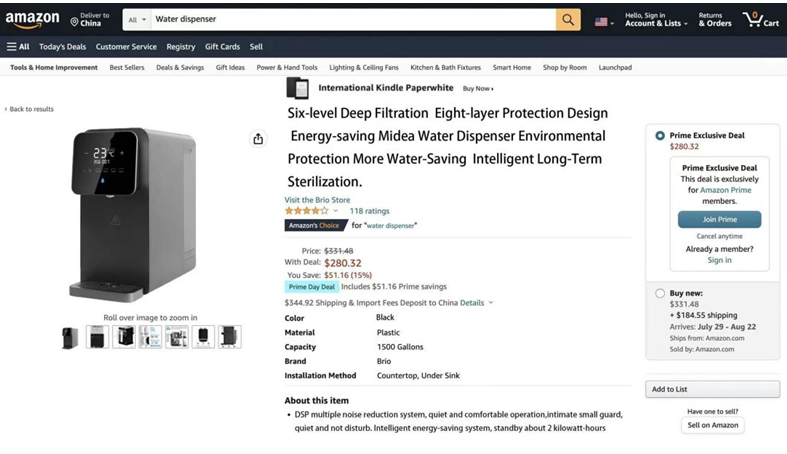Screen dimensions: 787x454
Task: Select the Buy new radio option
Action: 659,293
